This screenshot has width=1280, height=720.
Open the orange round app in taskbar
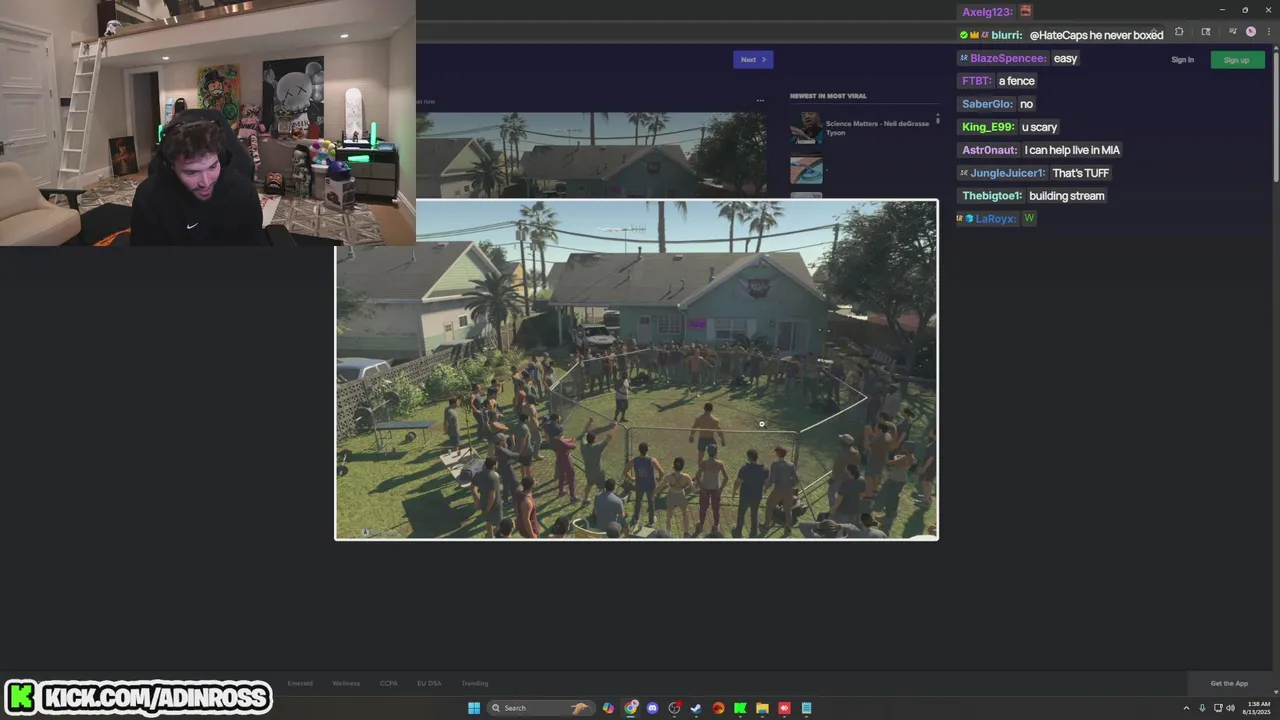[x=718, y=708]
